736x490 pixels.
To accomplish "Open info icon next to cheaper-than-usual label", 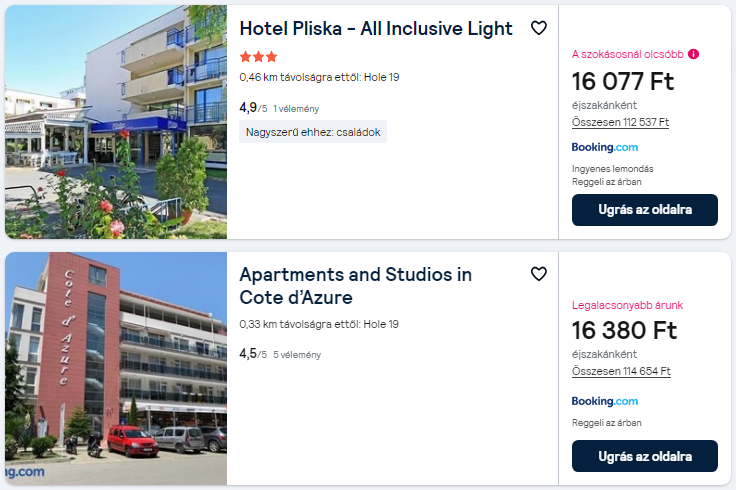I will point(694,54).
